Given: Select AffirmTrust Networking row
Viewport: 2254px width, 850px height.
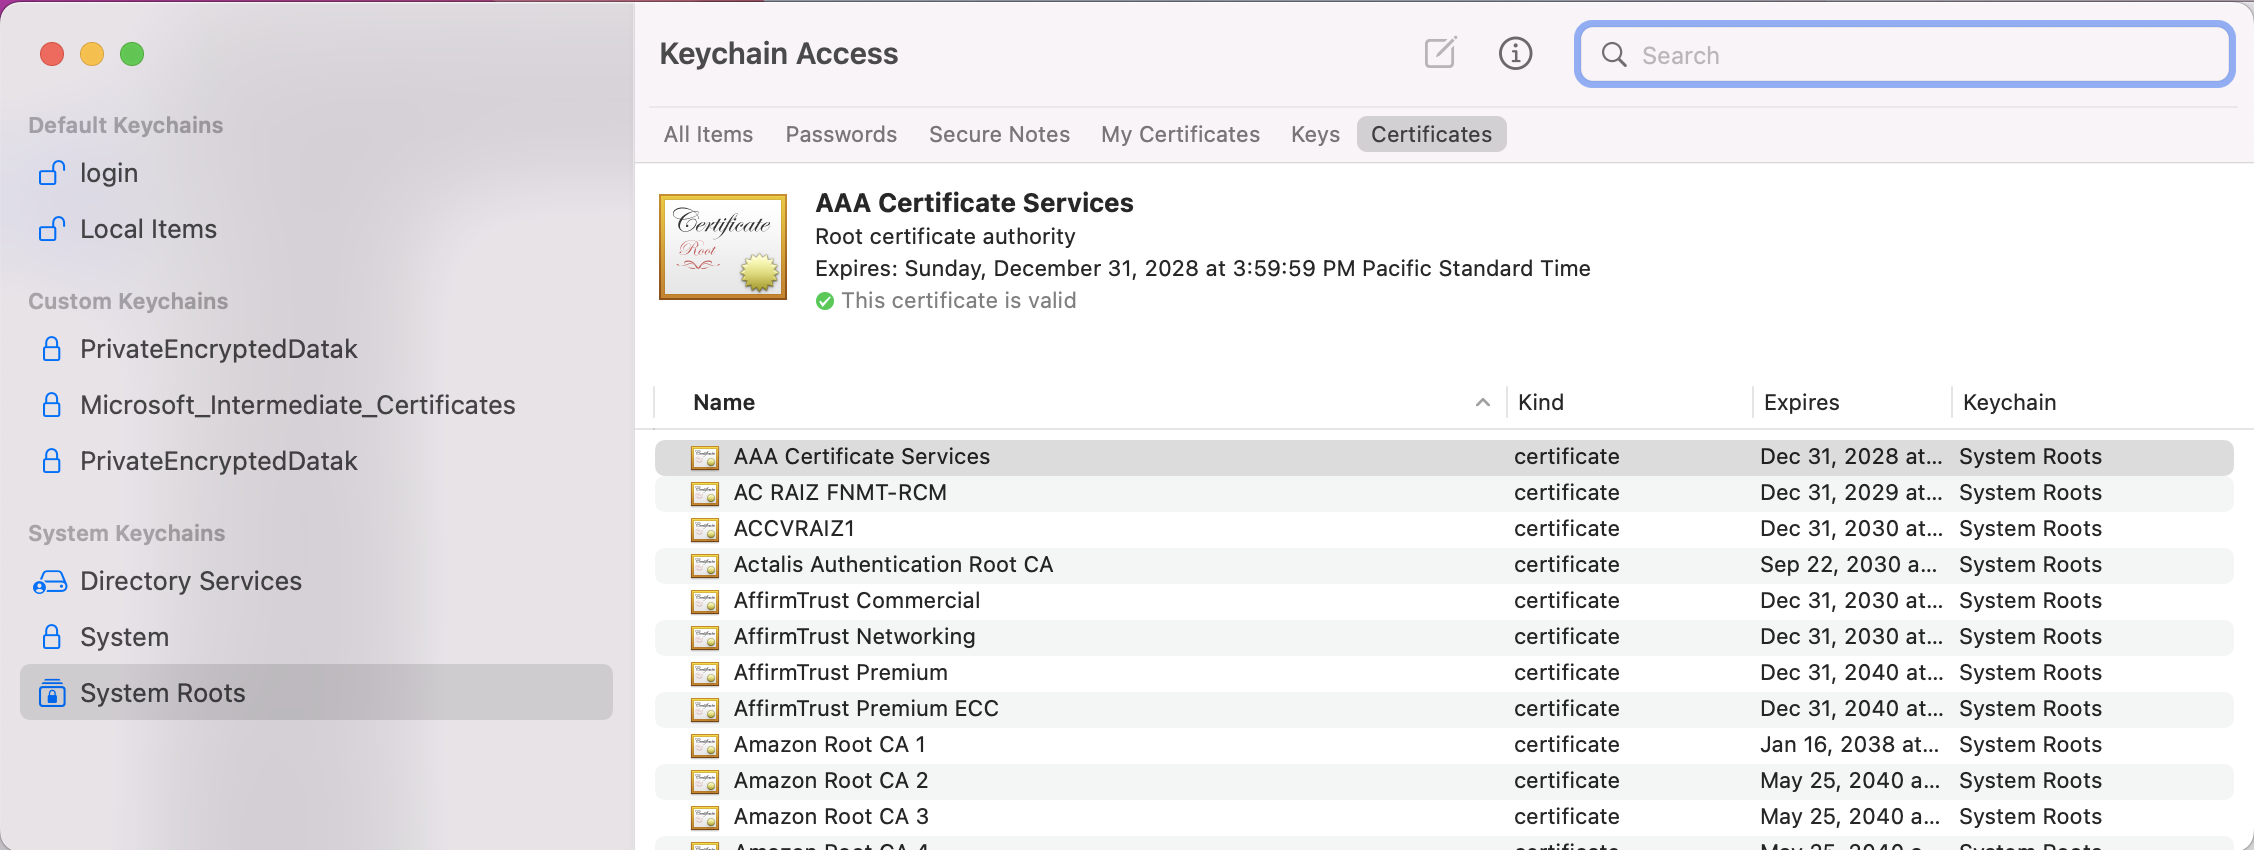Looking at the screenshot, I should tap(1444, 637).
